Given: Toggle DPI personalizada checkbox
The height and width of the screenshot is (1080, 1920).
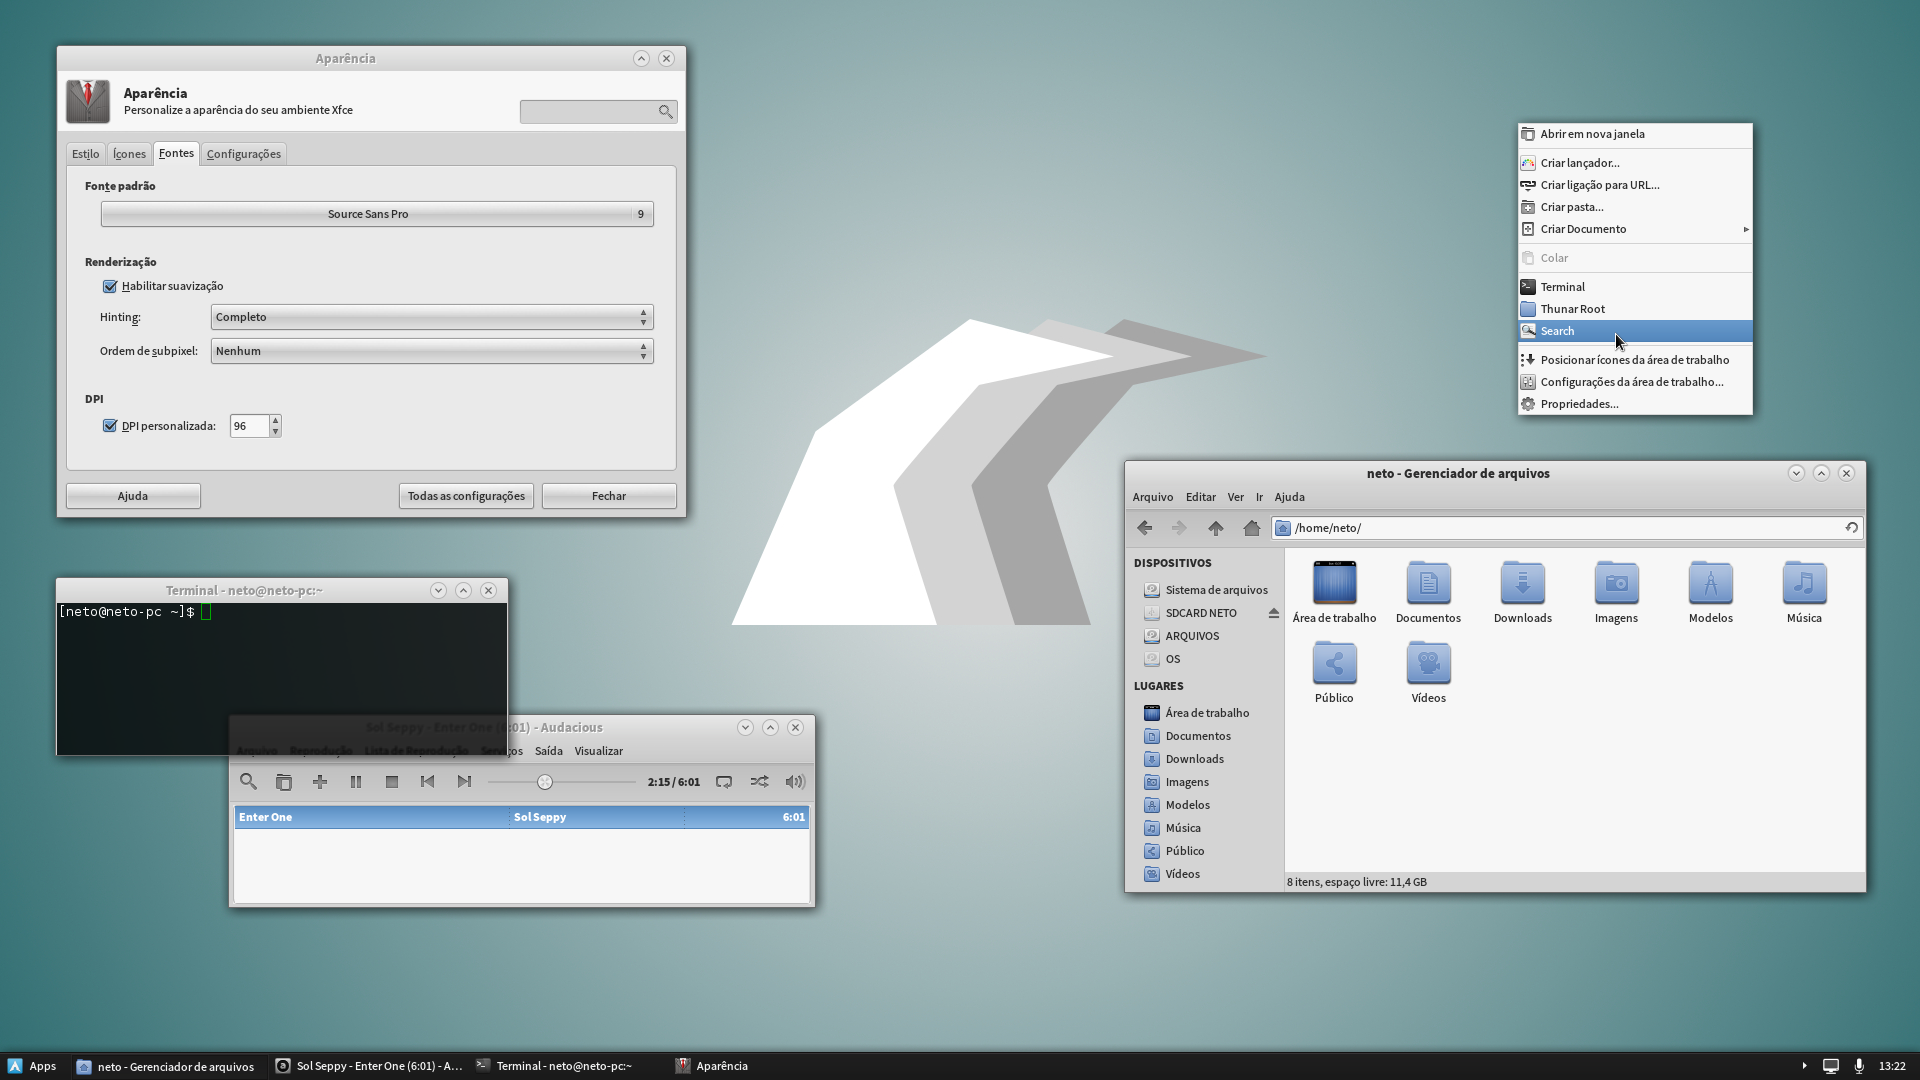Looking at the screenshot, I should click(110, 426).
